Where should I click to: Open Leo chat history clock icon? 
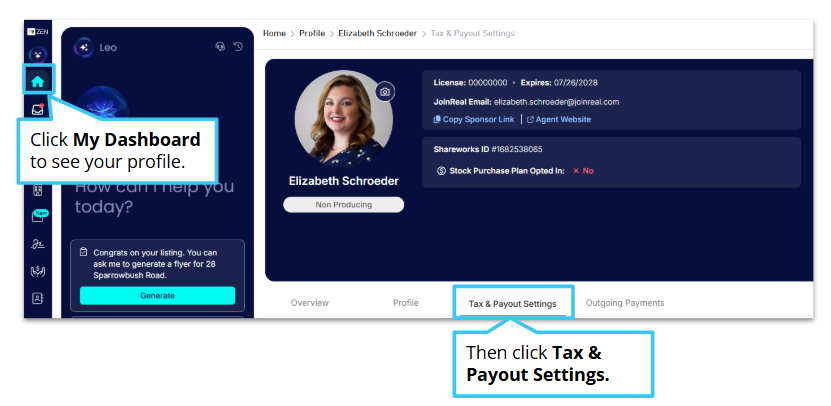pos(238,47)
